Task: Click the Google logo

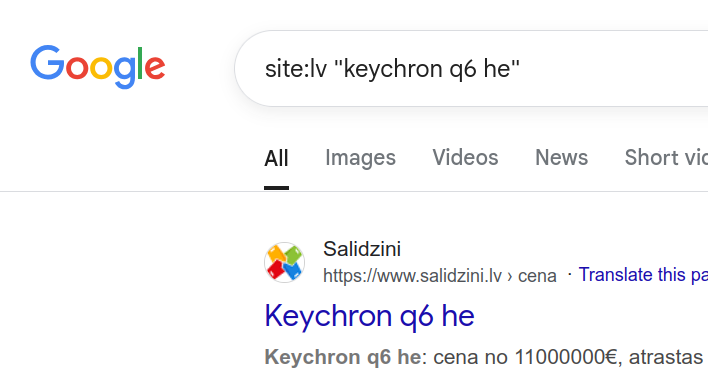Action: click(98, 66)
